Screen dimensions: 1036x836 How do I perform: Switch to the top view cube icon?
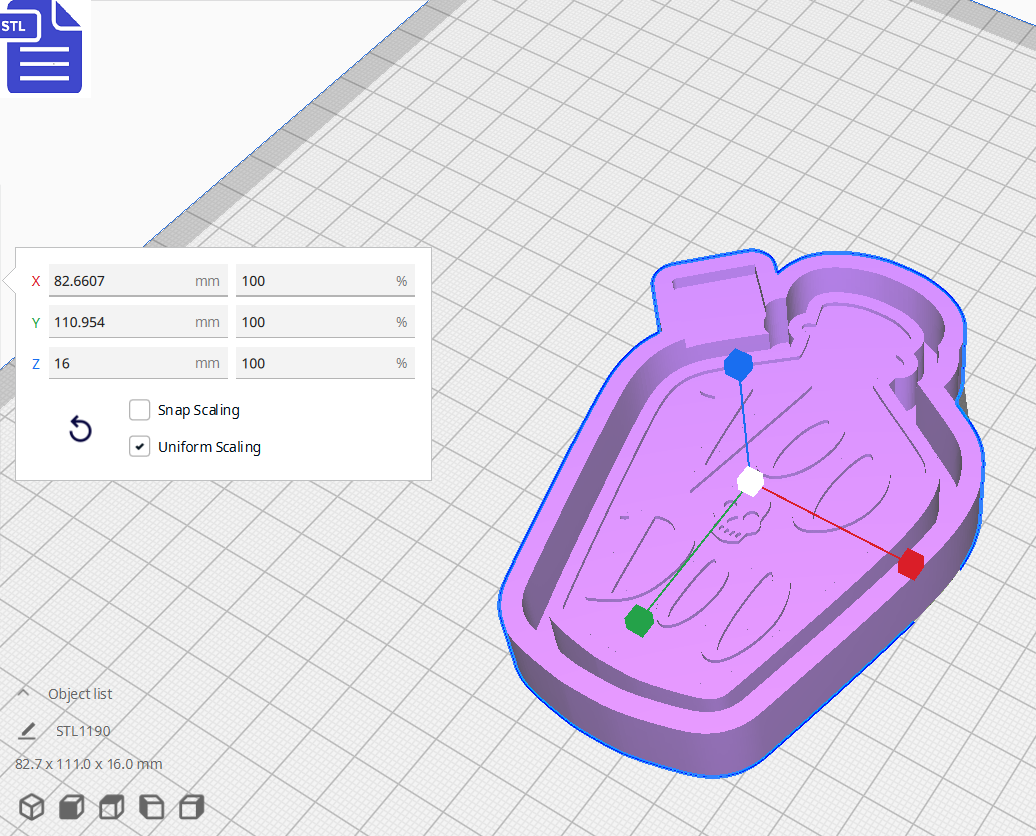point(111,807)
